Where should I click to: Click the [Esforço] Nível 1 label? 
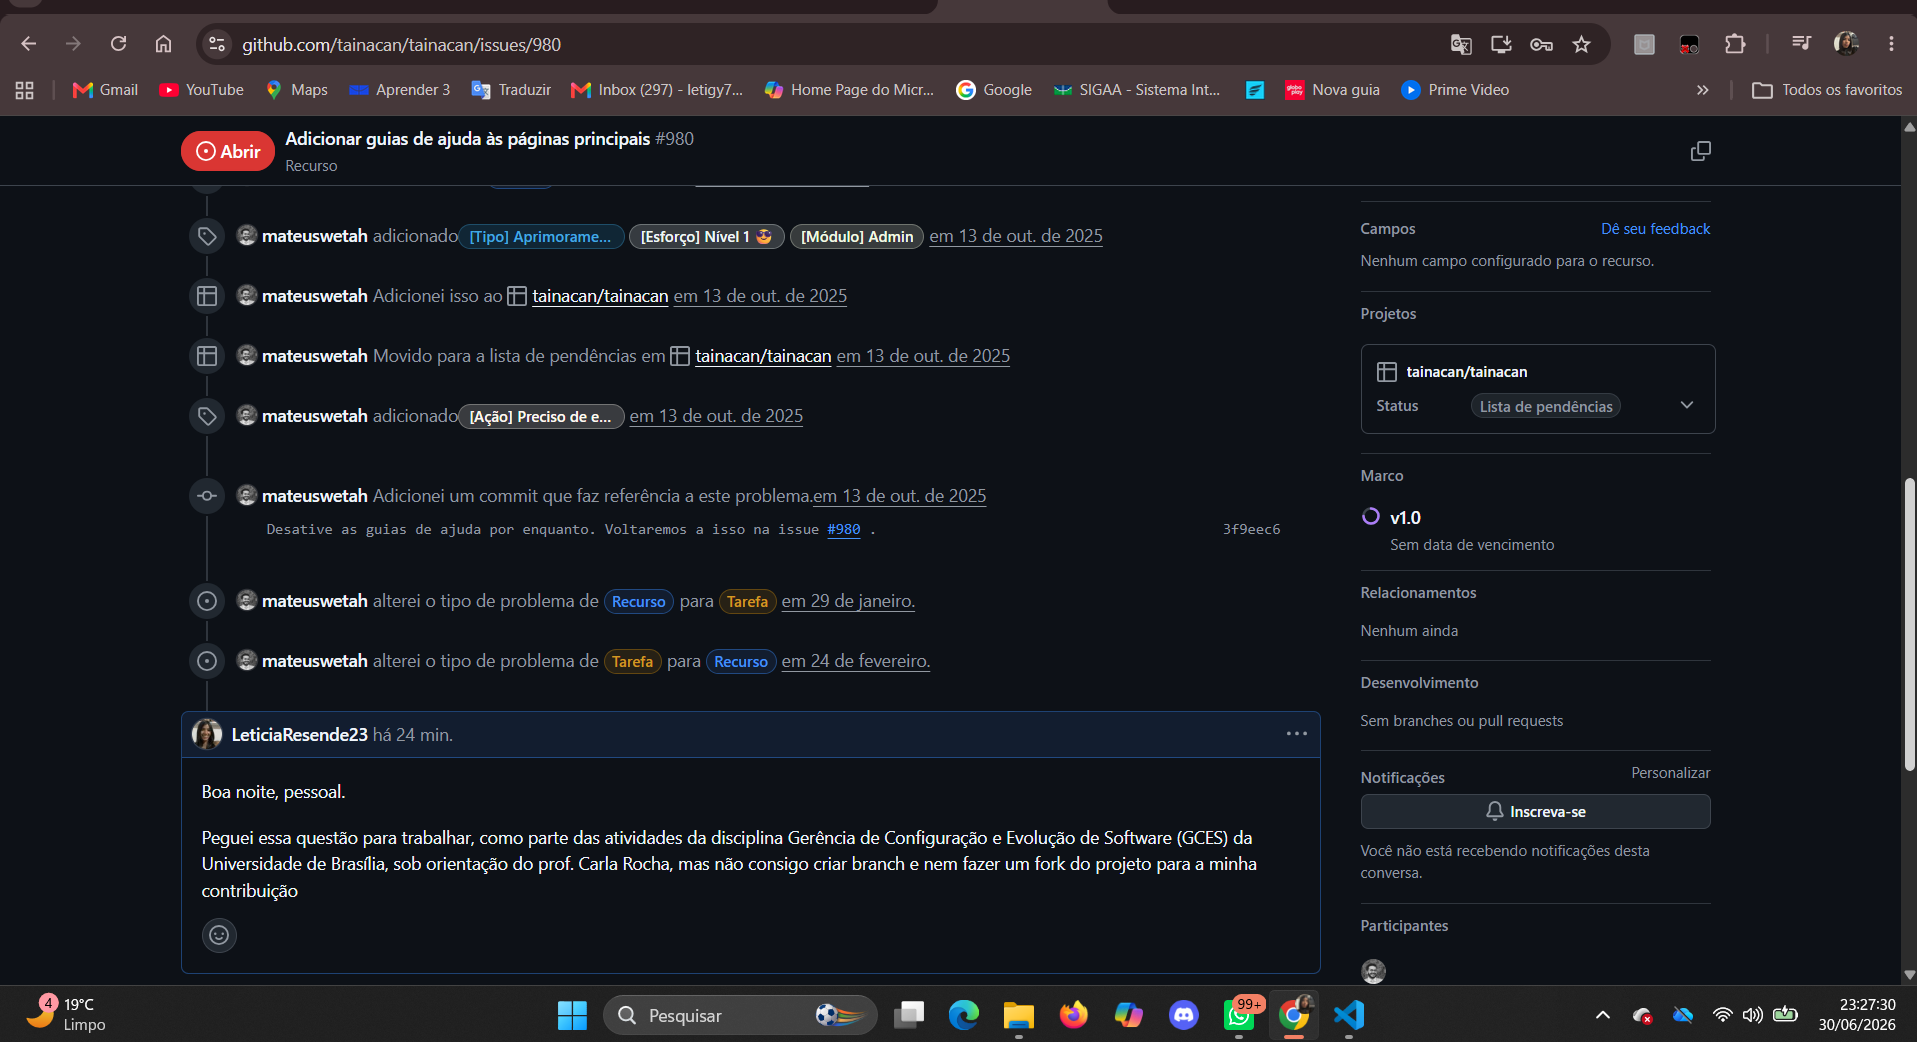click(x=706, y=236)
